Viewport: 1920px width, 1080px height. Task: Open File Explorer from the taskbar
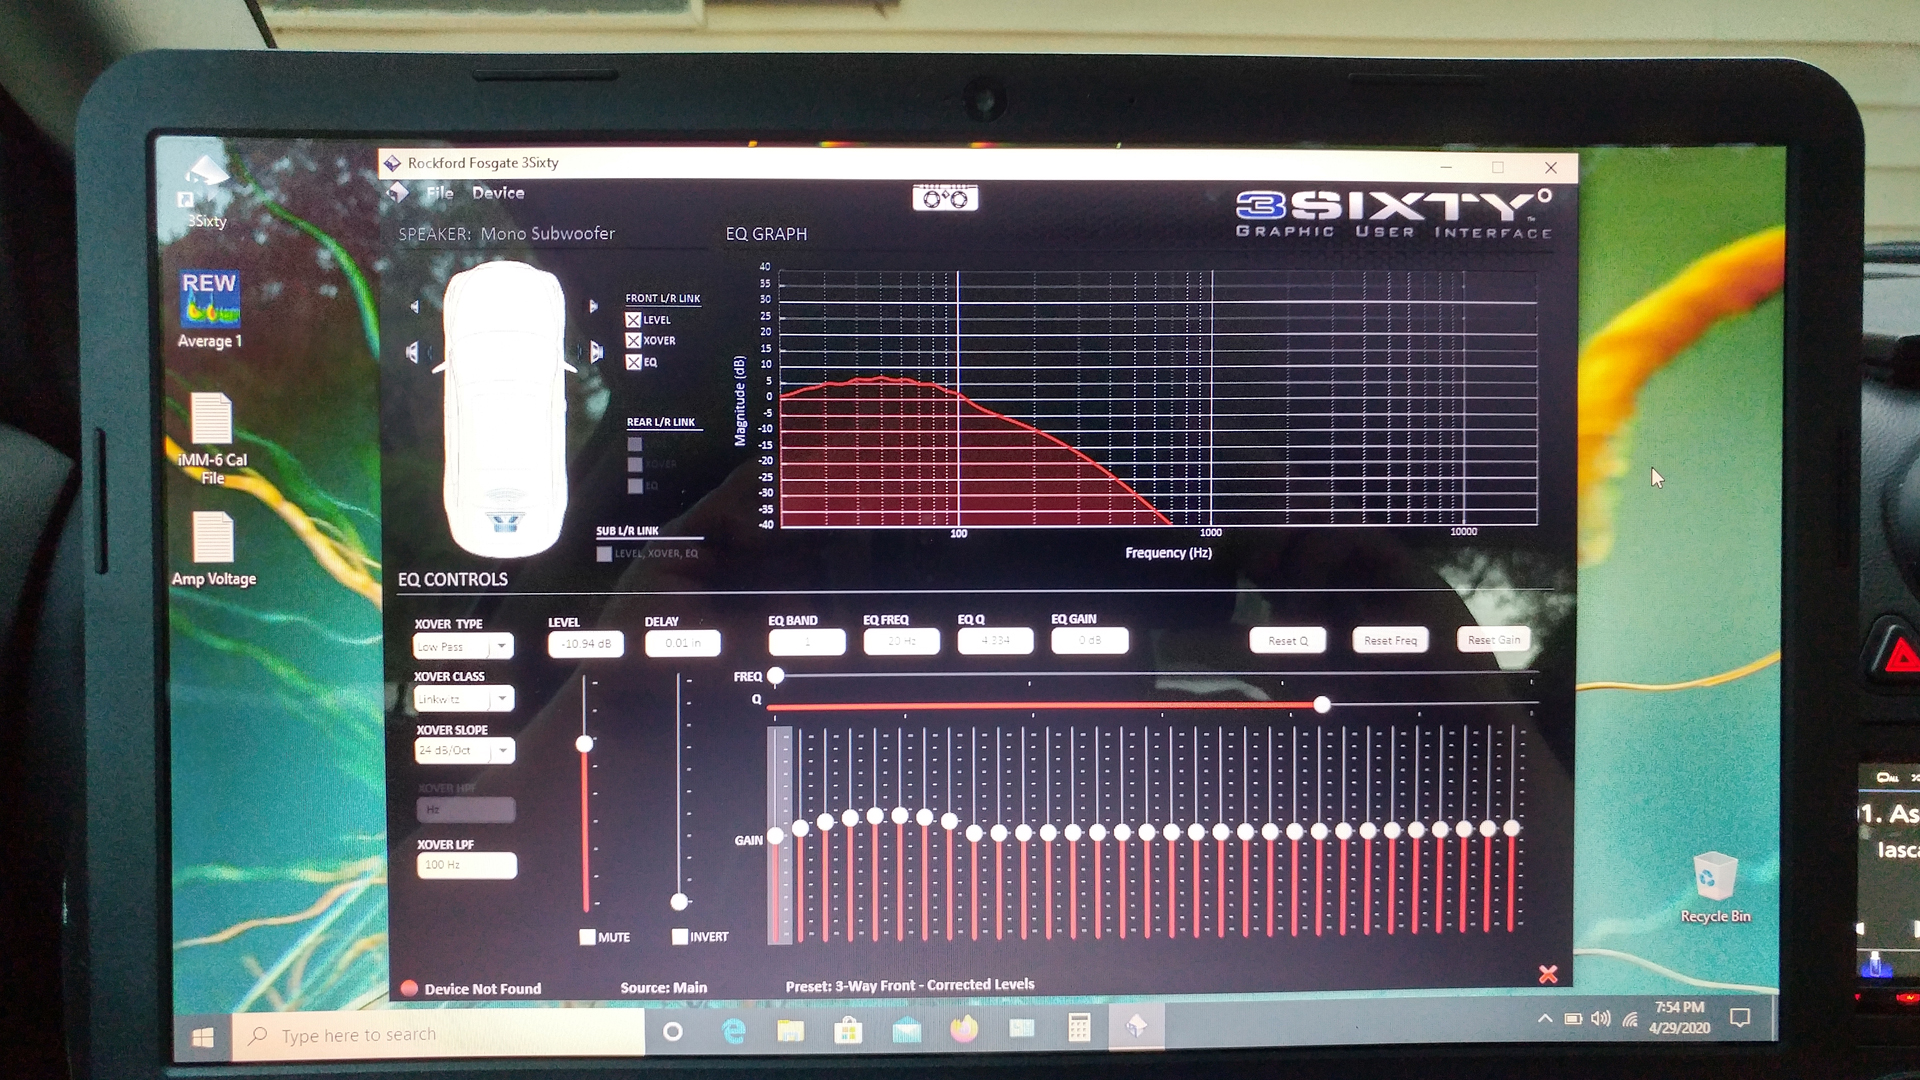click(x=791, y=1030)
